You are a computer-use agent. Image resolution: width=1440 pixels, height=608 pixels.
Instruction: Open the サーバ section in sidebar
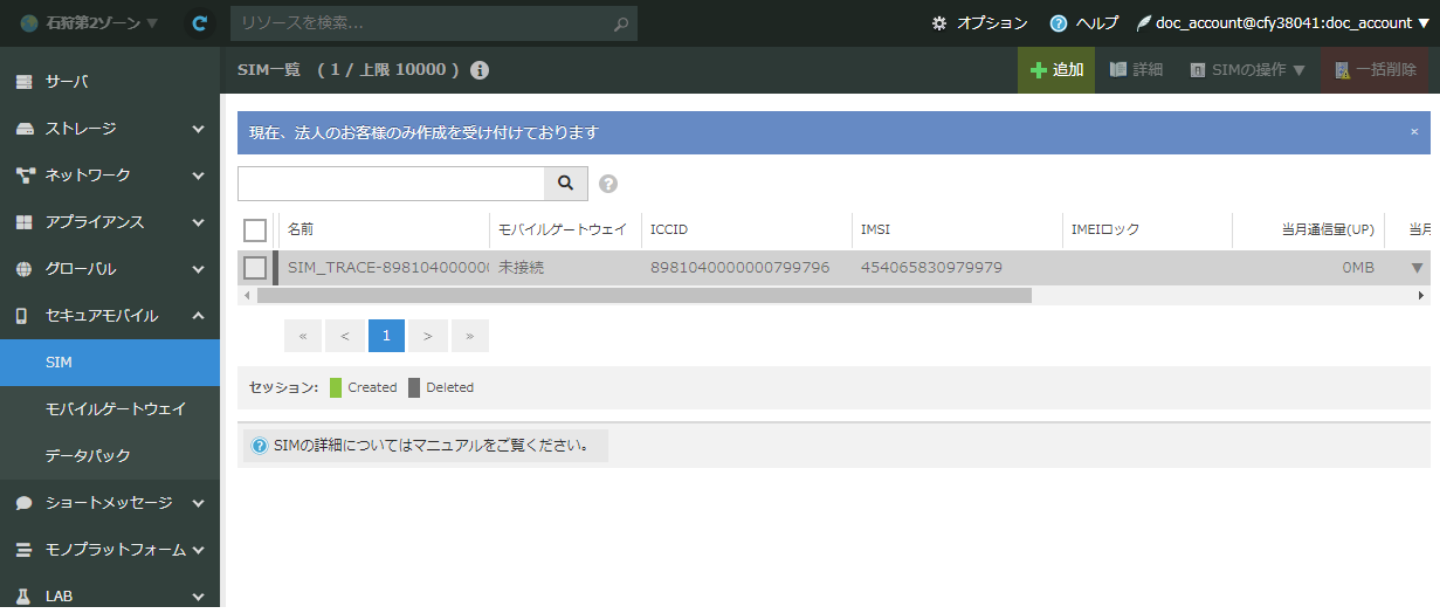coord(110,82)
